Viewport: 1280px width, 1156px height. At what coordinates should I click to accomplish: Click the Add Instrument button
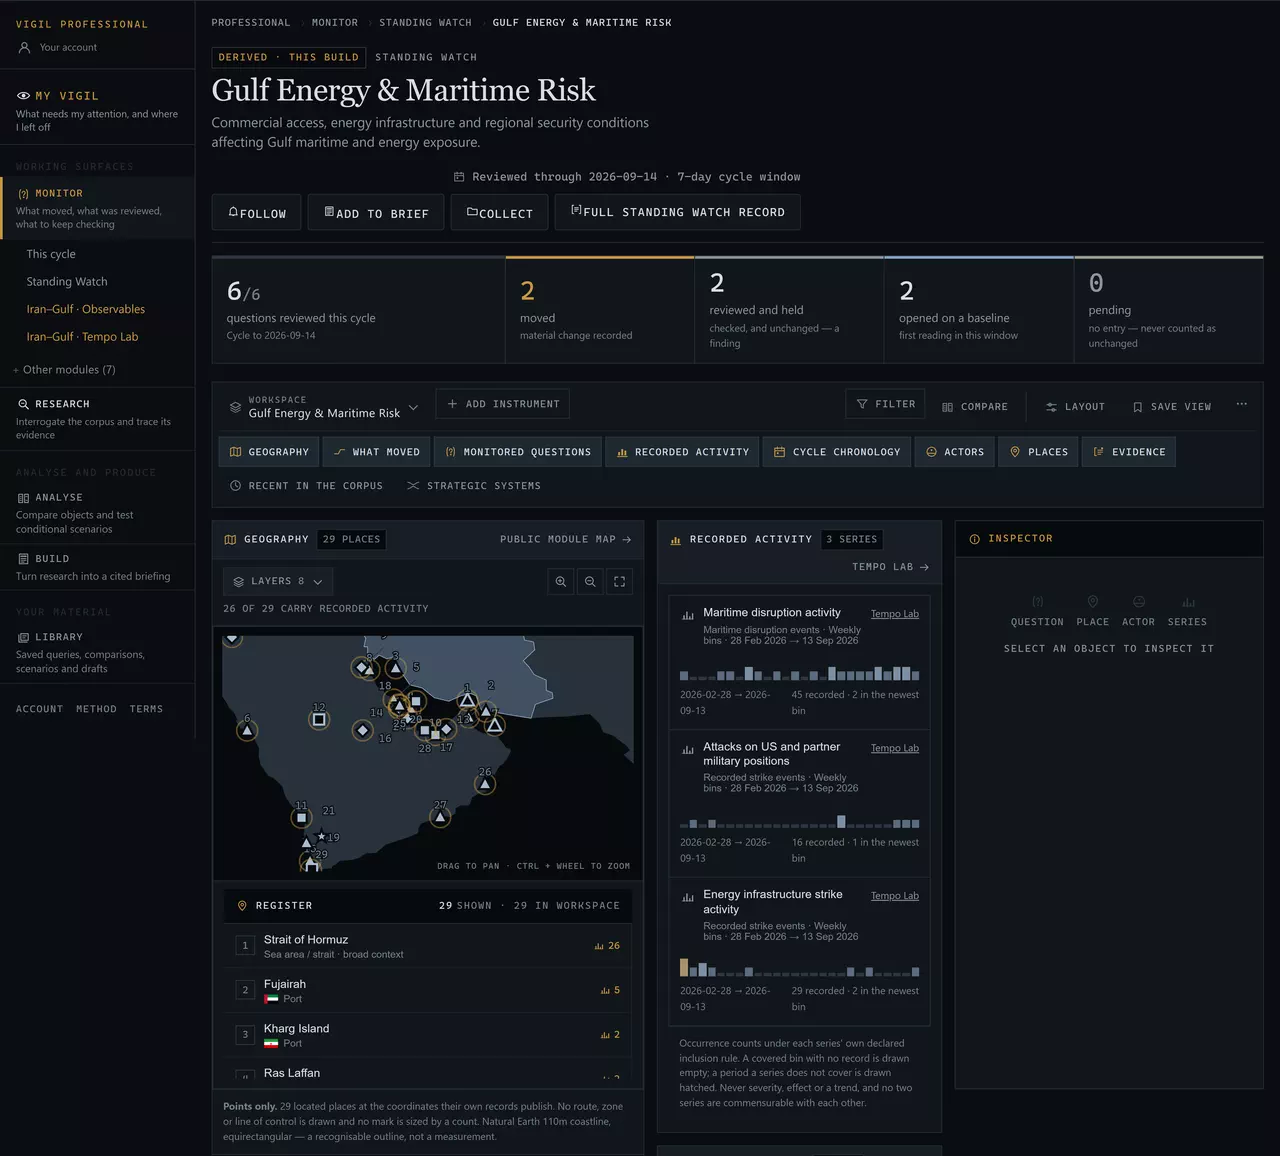[503, 404]
